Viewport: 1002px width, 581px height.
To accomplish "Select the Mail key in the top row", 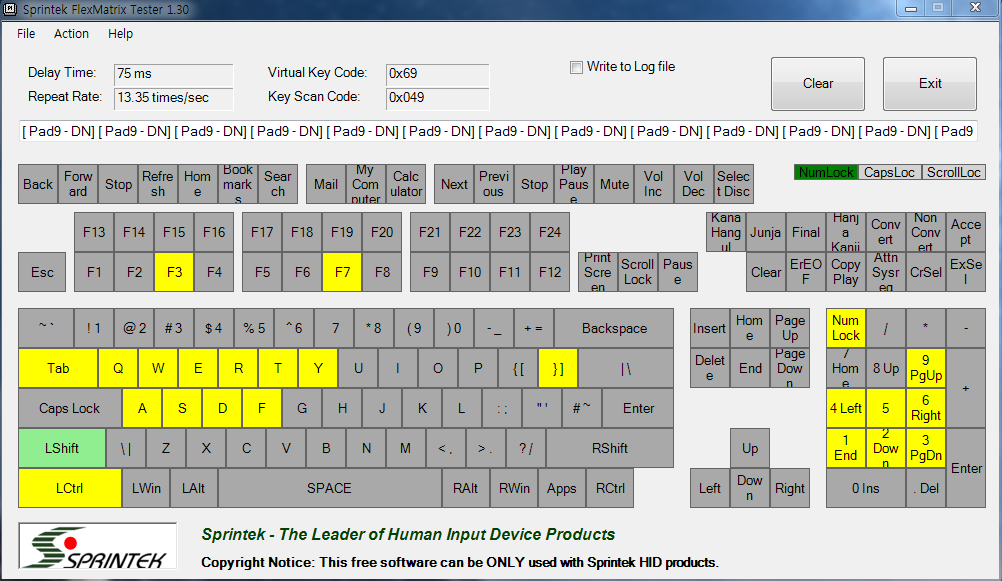I will tap(326, 184).
